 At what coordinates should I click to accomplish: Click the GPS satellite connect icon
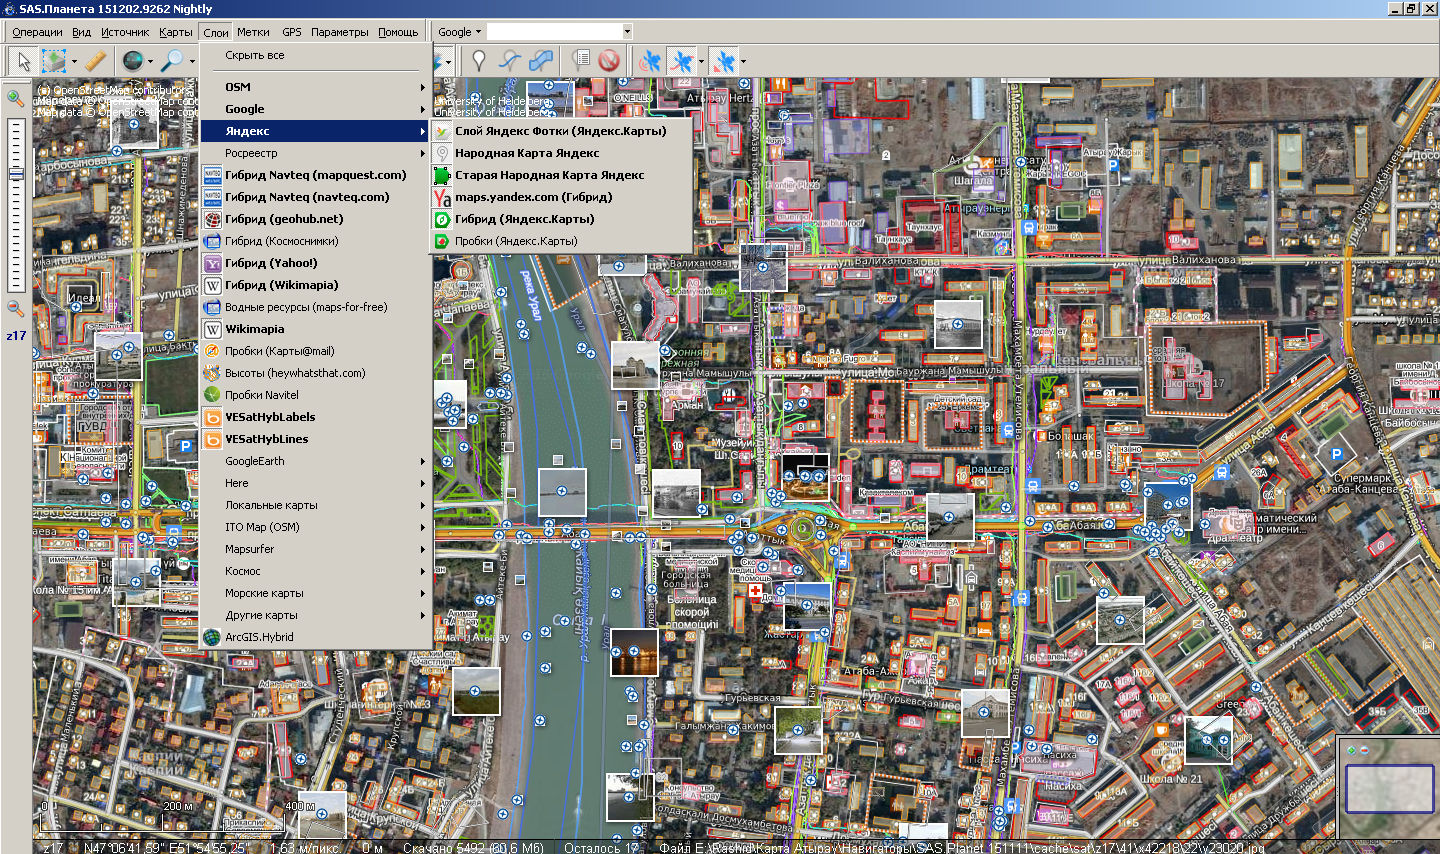(x=650, y=61)
